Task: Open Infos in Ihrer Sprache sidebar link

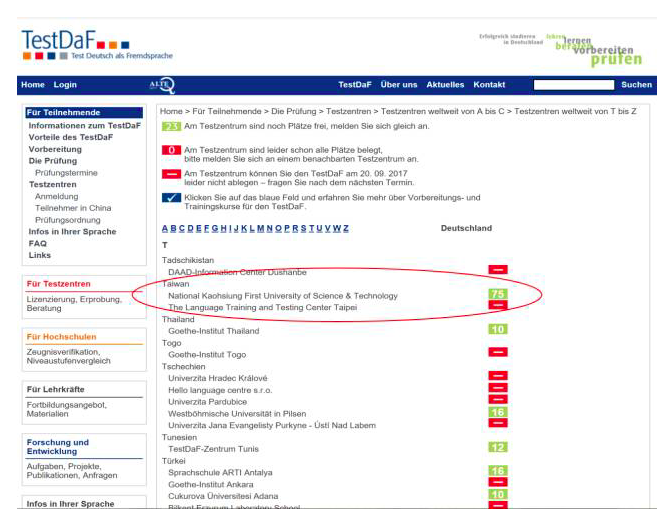Action: pos(72,232)
